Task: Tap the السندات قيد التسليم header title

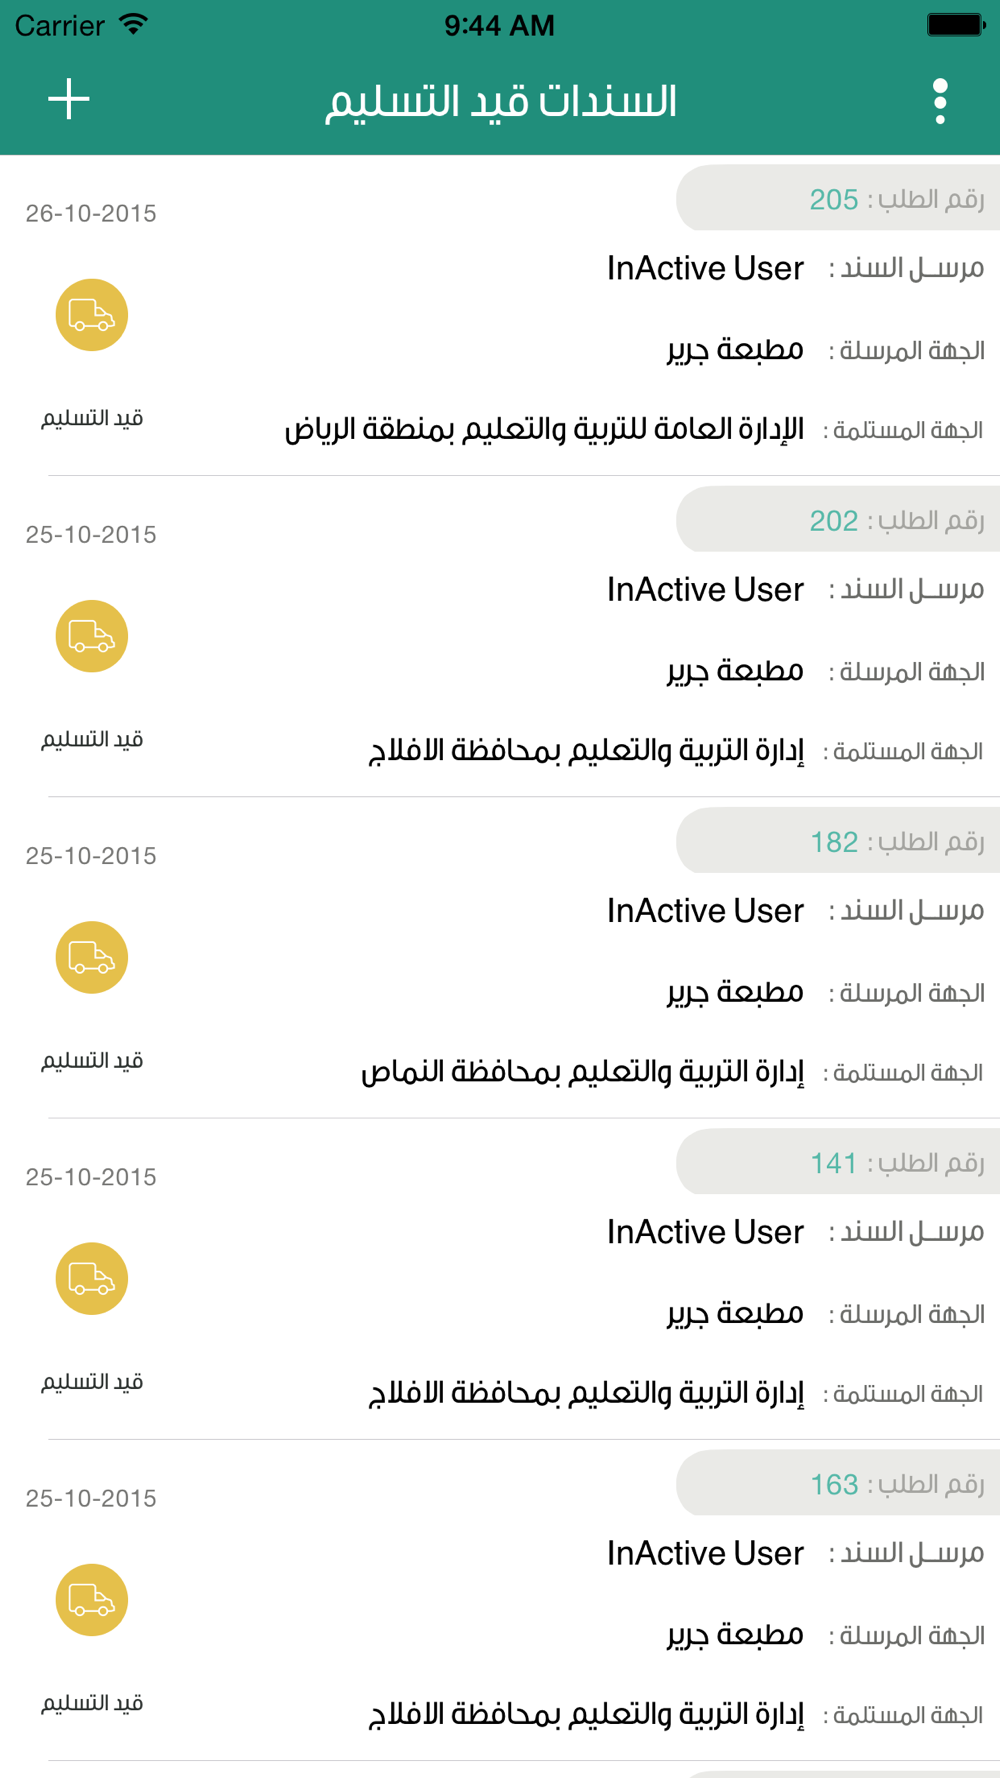Action: [501, 101]
